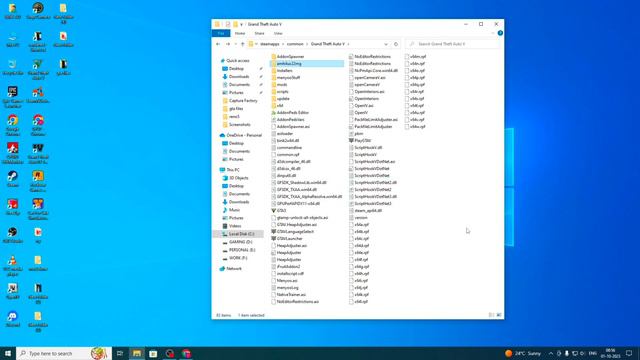Image resolution: width=640 pixels, height=360 pixels.
Task: Open Steam desktop shortcut
Action: pyautogui.click(x=13, y=179)
